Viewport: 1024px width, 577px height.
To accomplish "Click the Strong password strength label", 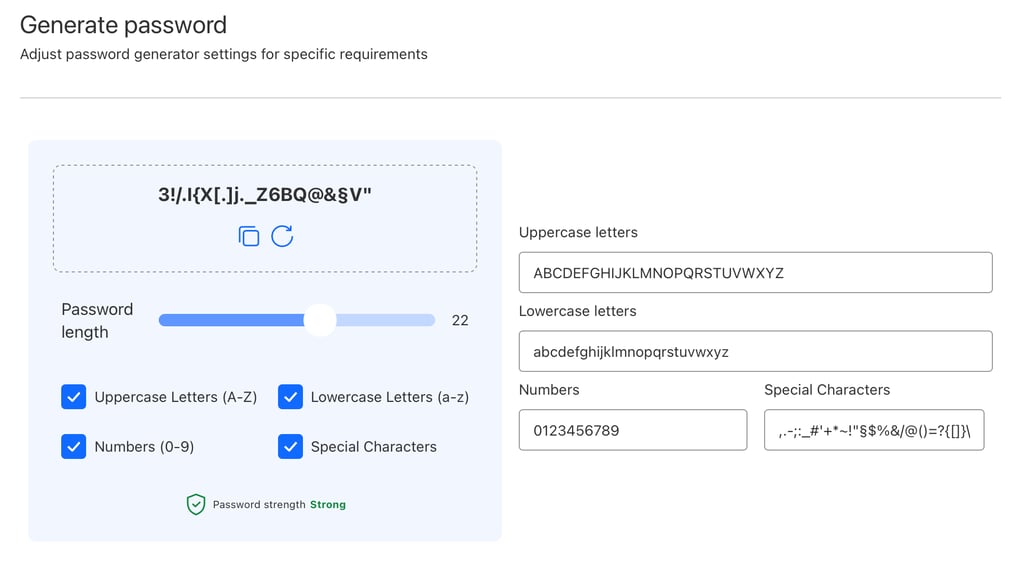I will [328, 505].
